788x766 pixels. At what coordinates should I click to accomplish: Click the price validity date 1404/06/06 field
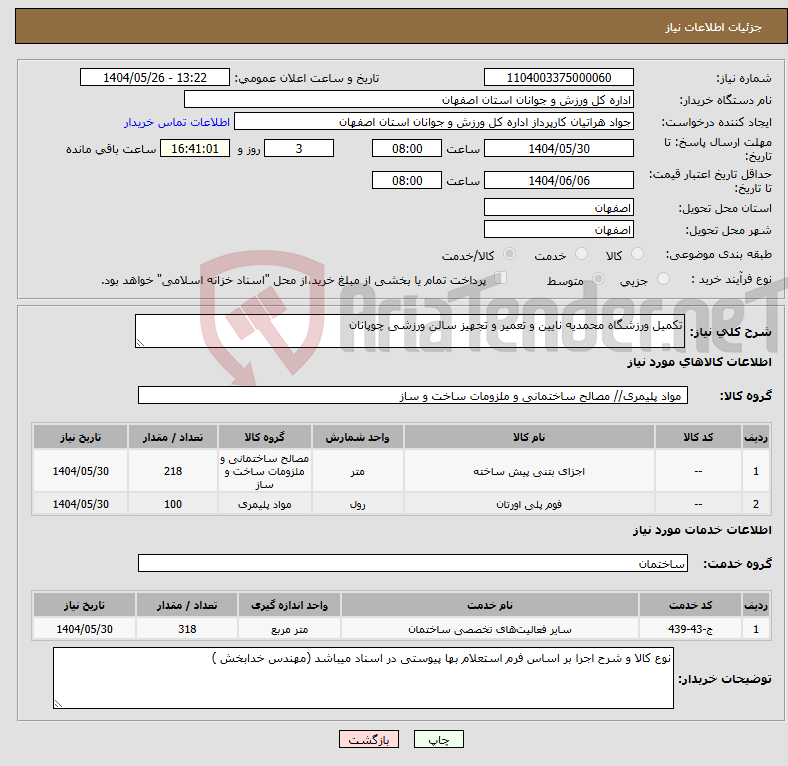[558, 180]
